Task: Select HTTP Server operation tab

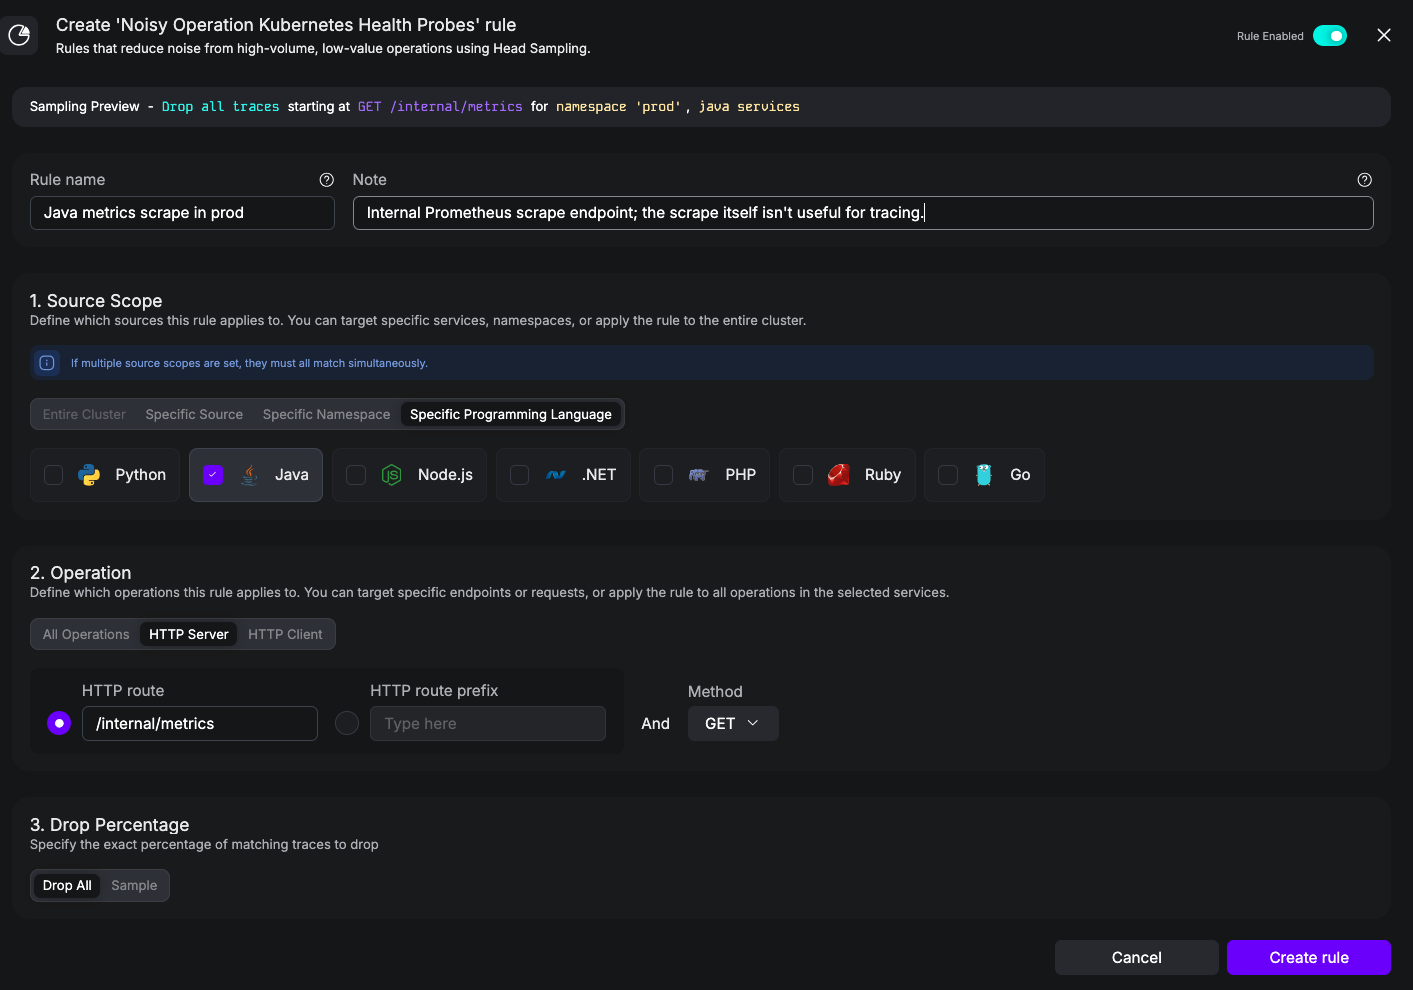Action: click(189, 634)
